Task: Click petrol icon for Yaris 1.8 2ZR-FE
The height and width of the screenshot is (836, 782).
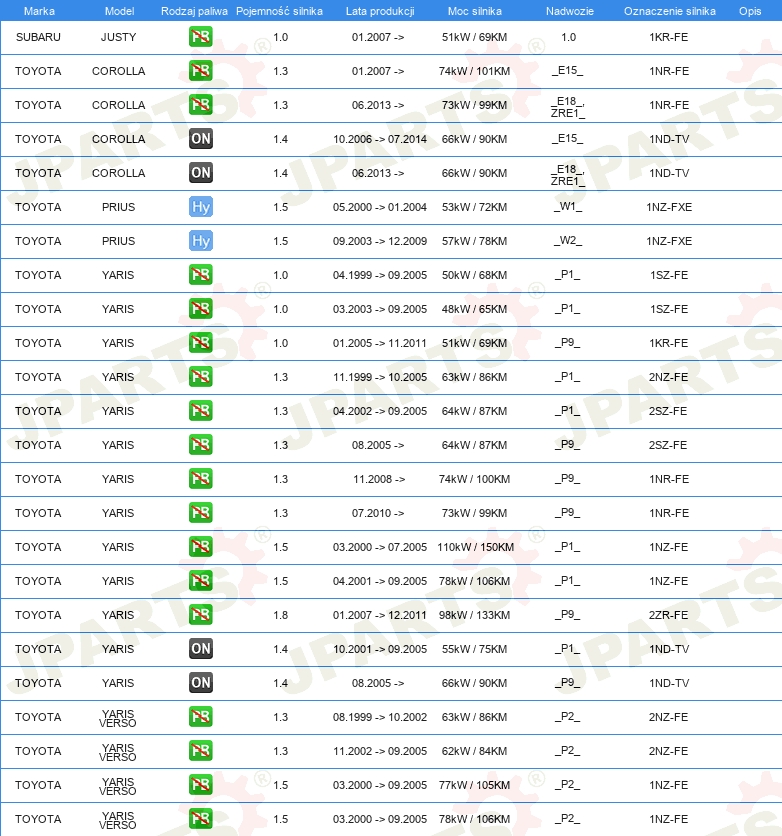Action: tap(200, 615)
